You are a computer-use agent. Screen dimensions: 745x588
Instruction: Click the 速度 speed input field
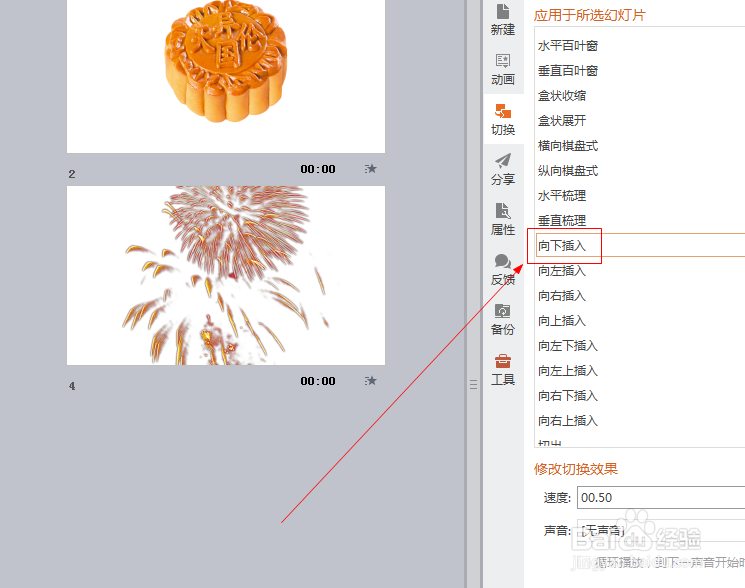[661, 498]
